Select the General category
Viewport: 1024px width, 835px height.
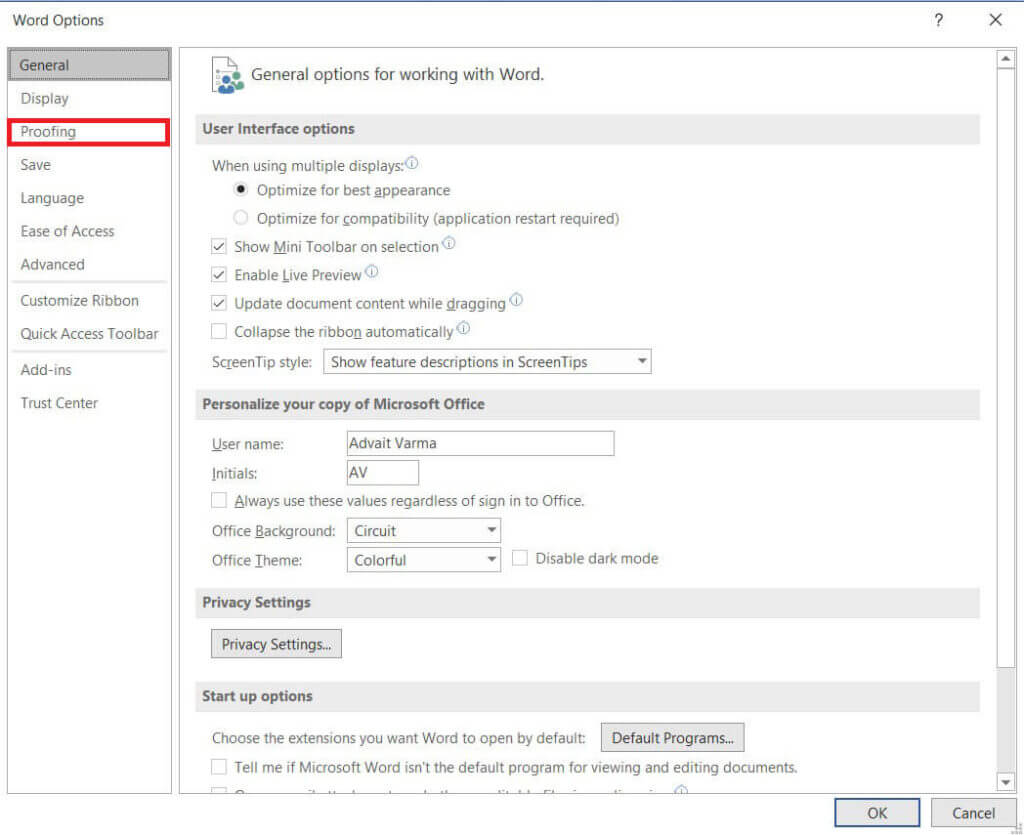click(x=89, y=65)
